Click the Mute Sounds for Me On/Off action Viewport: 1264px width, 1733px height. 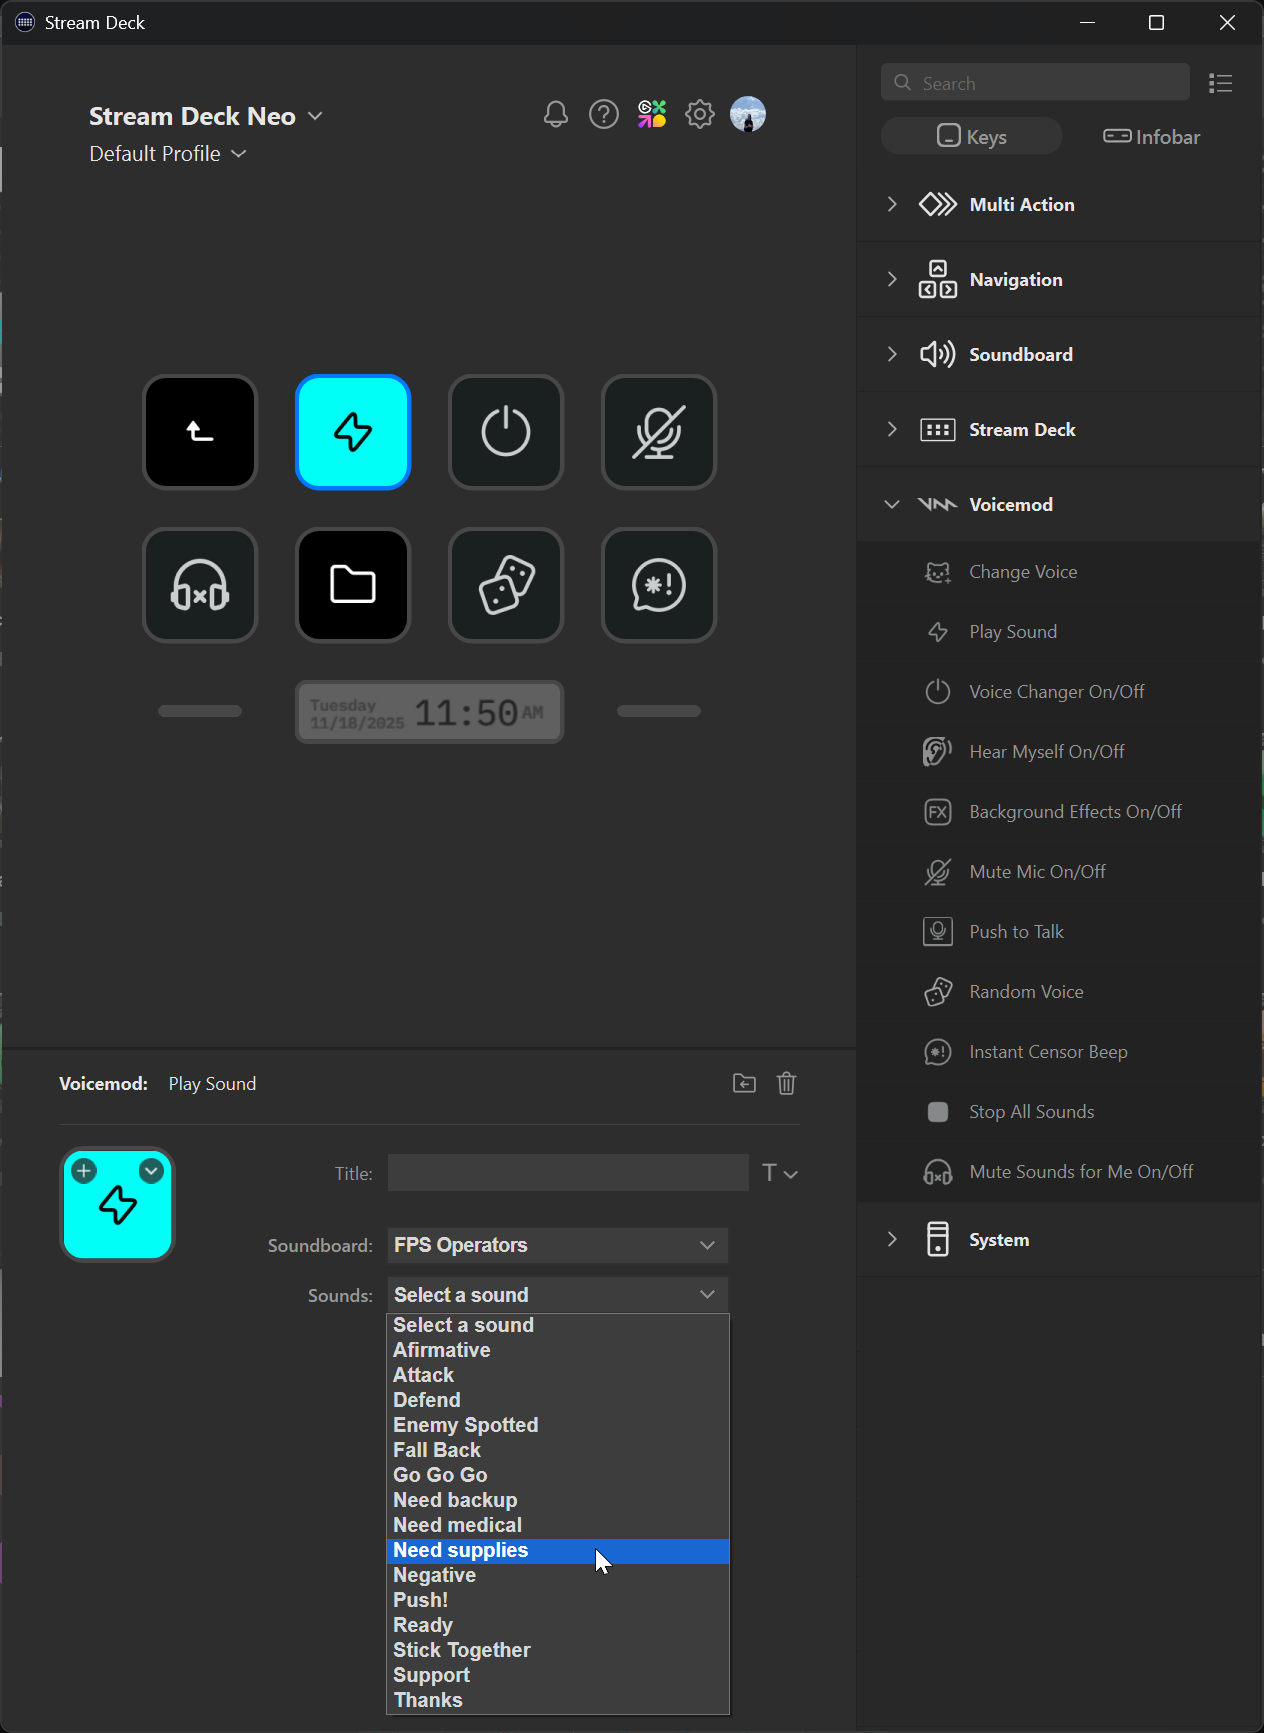(1060, 1172)
